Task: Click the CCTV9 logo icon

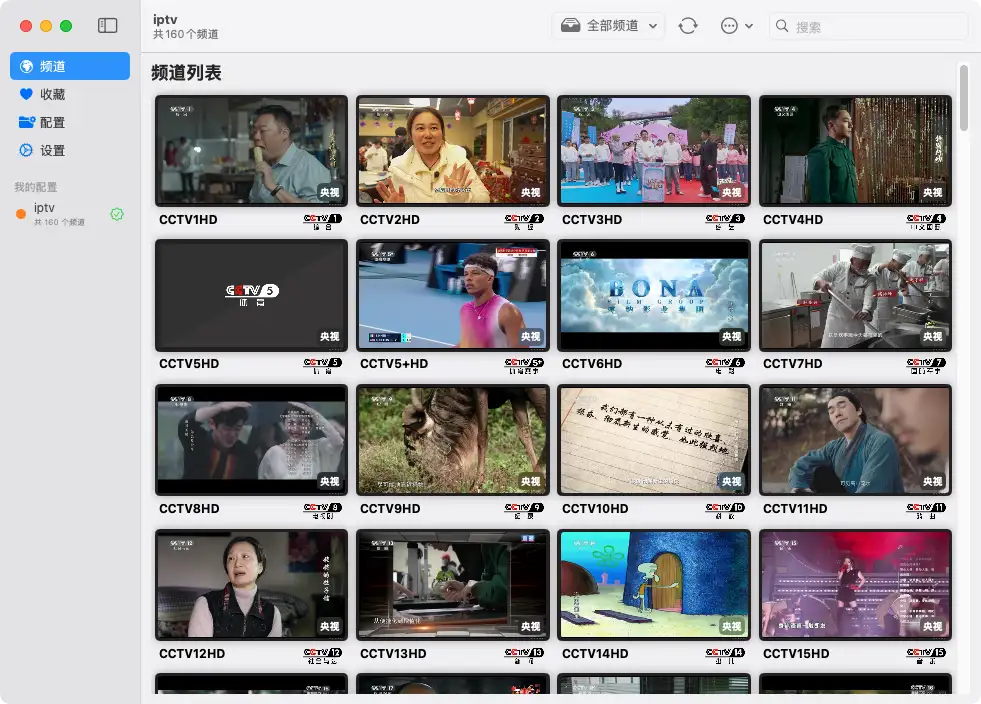Action: point(524,511)
